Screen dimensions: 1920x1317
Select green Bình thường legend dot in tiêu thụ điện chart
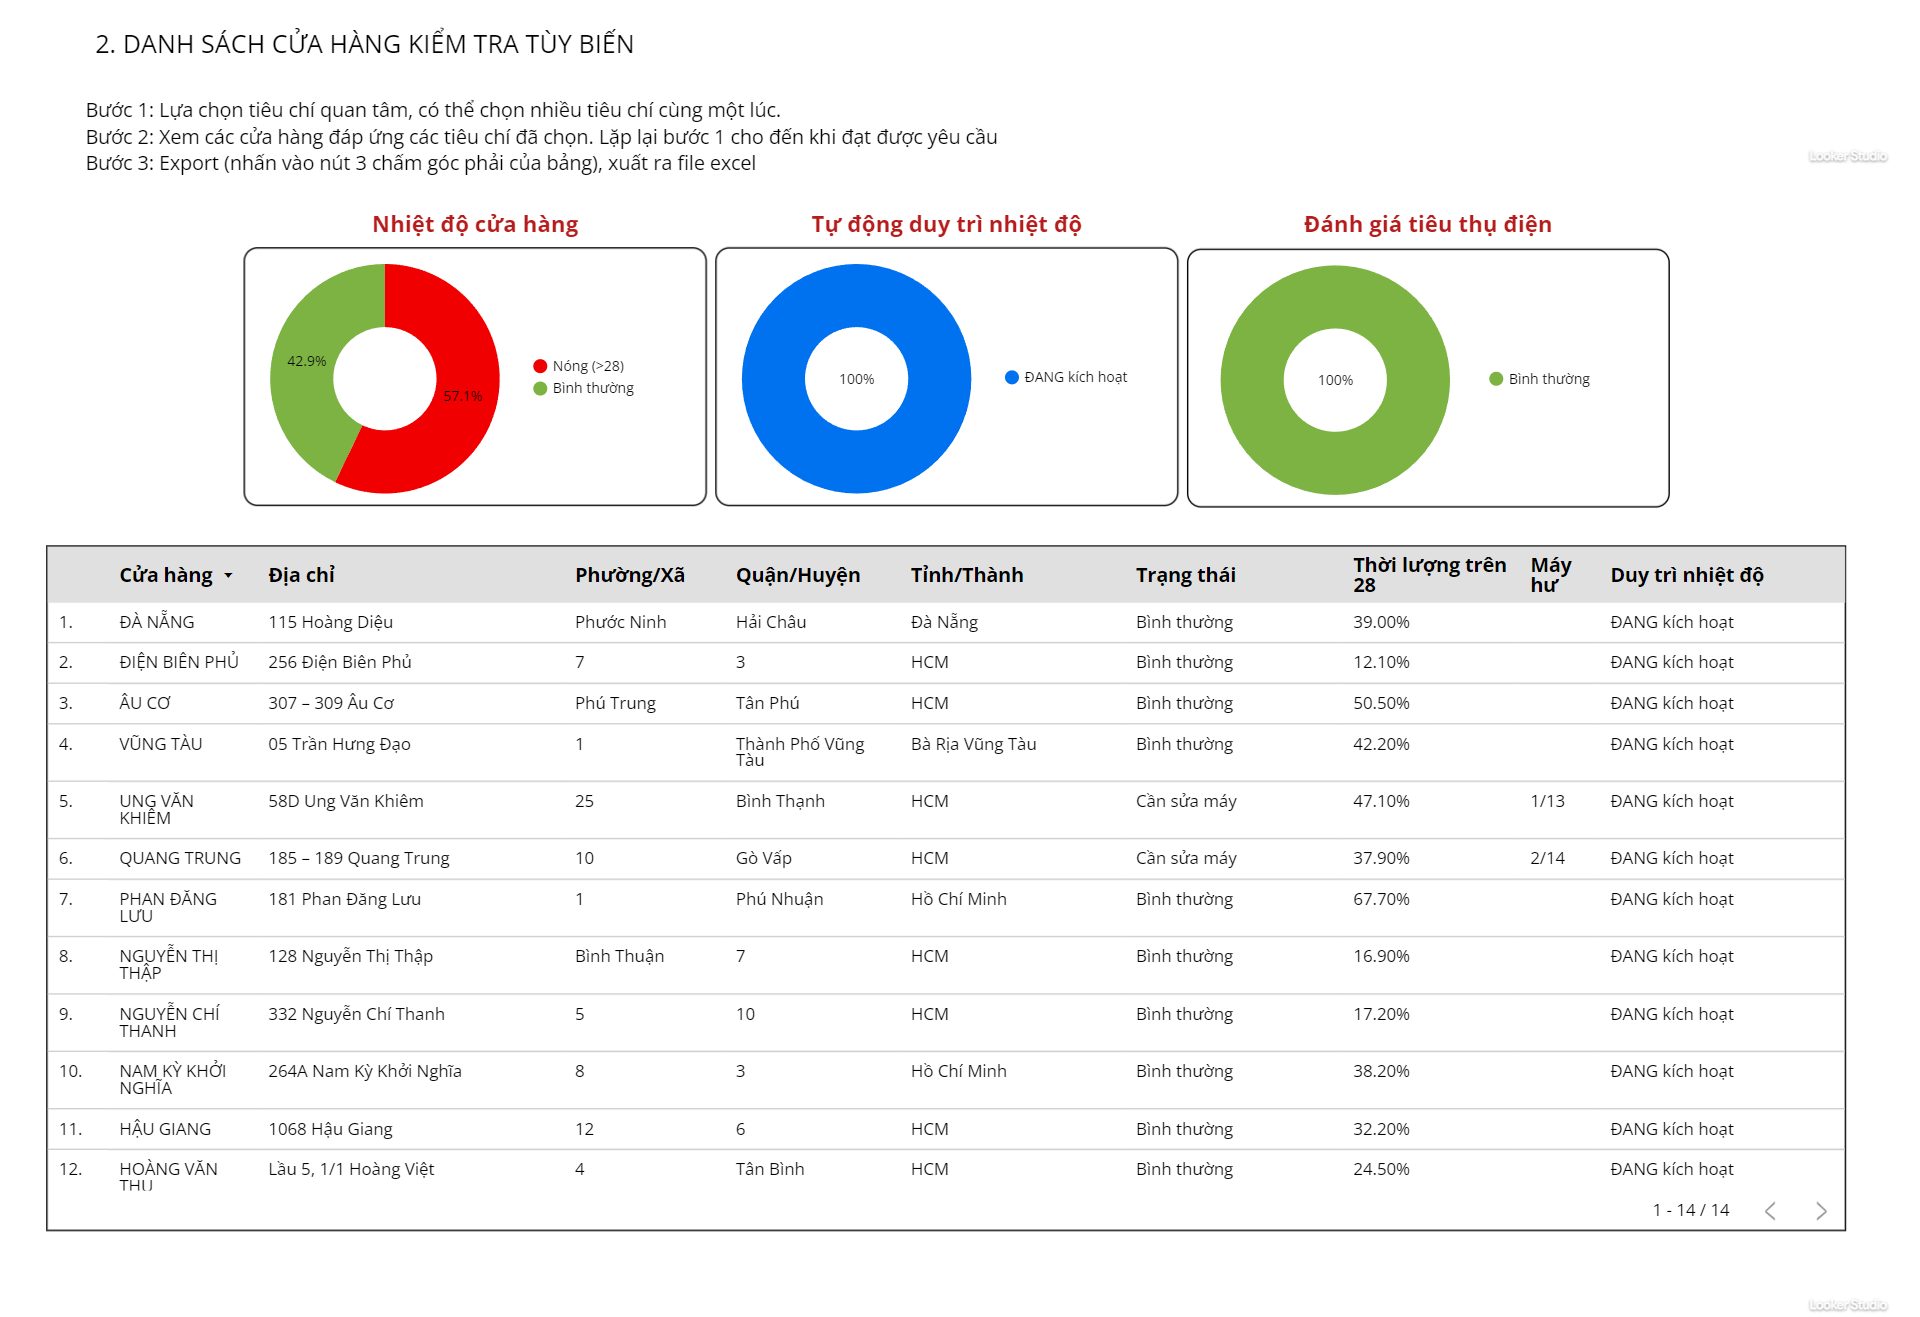pos(1496,379)
